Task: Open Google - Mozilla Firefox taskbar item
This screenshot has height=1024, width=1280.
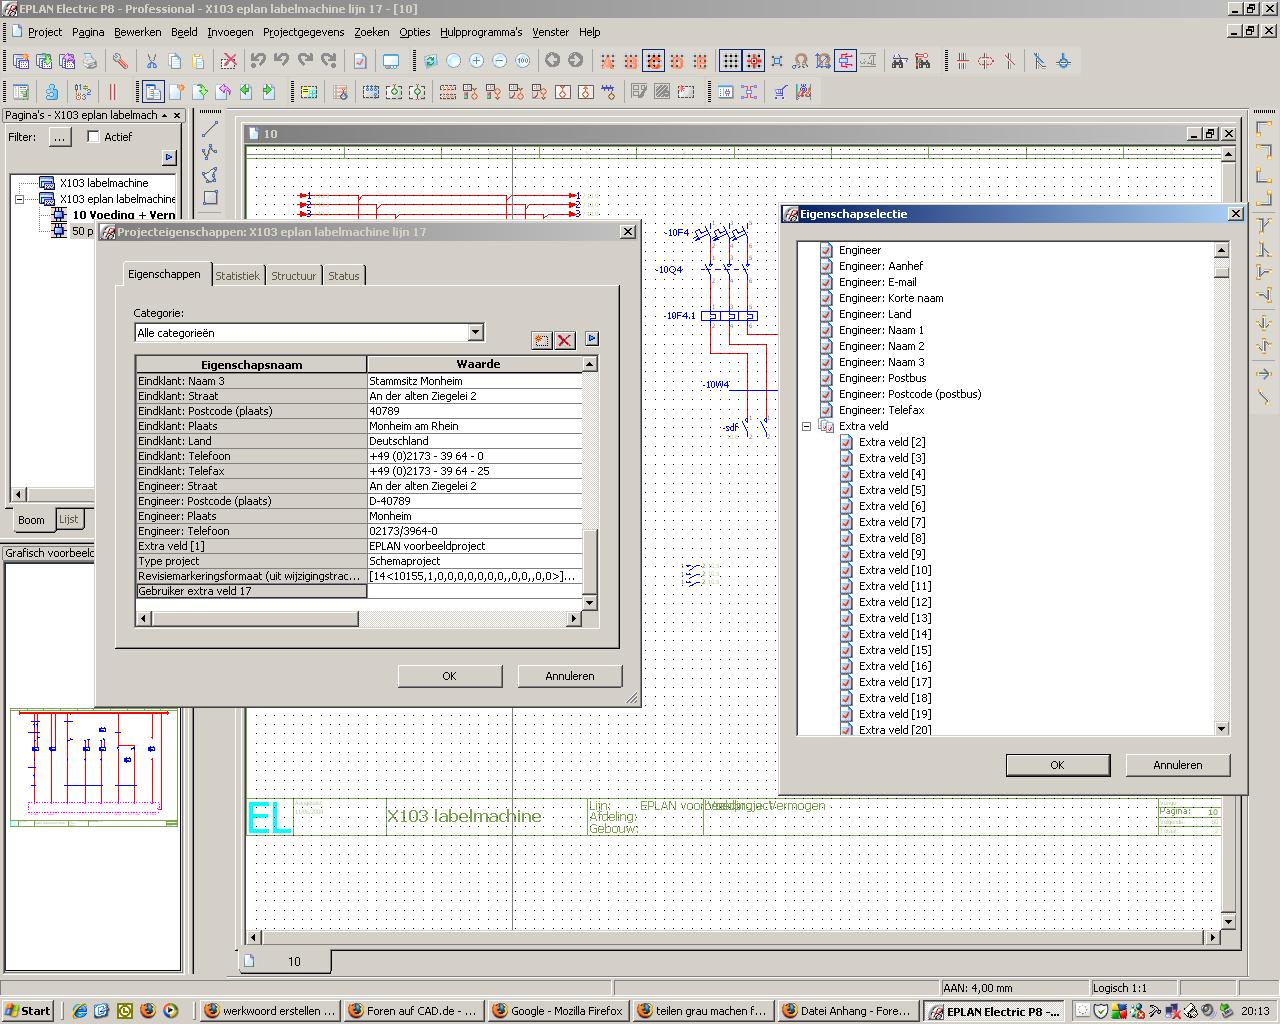Action: point(558,1011)
